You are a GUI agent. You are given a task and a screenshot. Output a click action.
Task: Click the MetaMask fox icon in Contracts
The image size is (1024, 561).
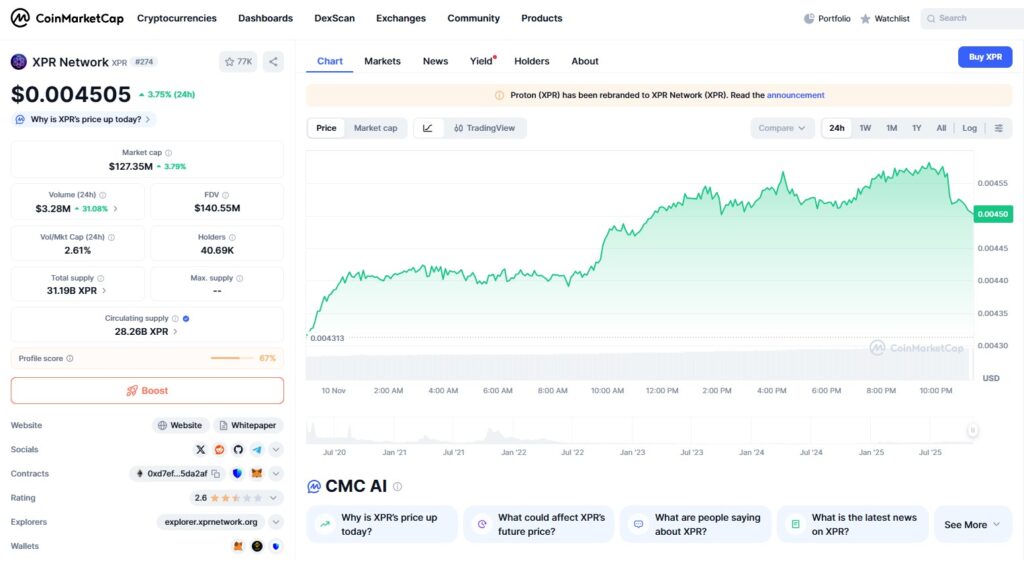(256, 474)
